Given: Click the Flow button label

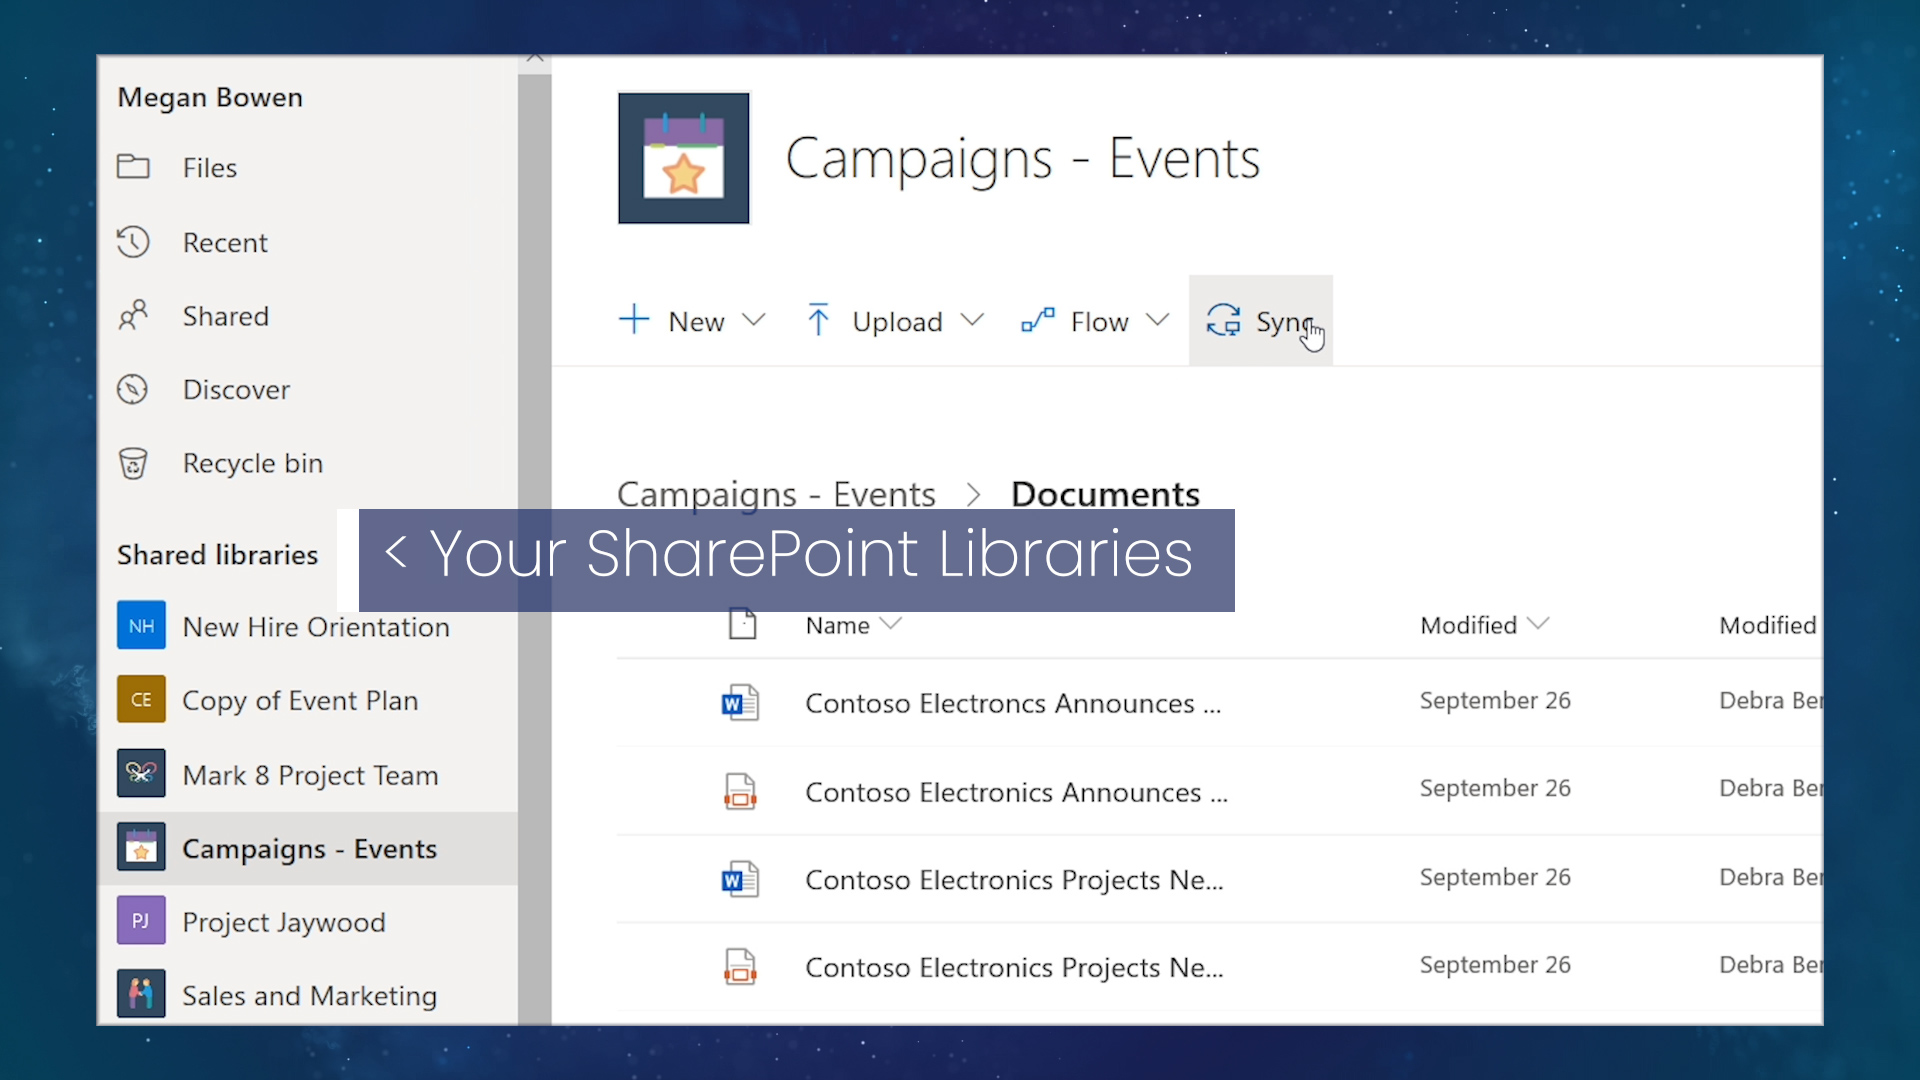Looking at the screenshot, I should pos(1099,321).
